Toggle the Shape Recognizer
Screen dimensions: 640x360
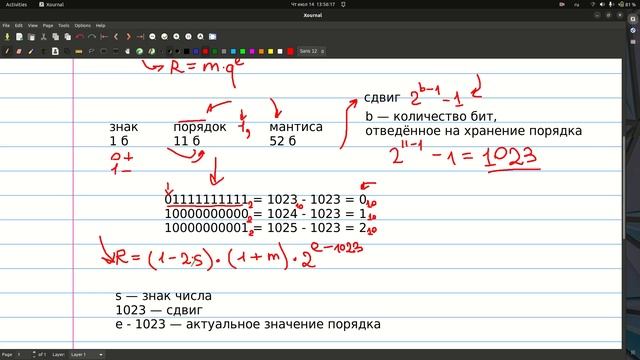click(x=67, y=51)
